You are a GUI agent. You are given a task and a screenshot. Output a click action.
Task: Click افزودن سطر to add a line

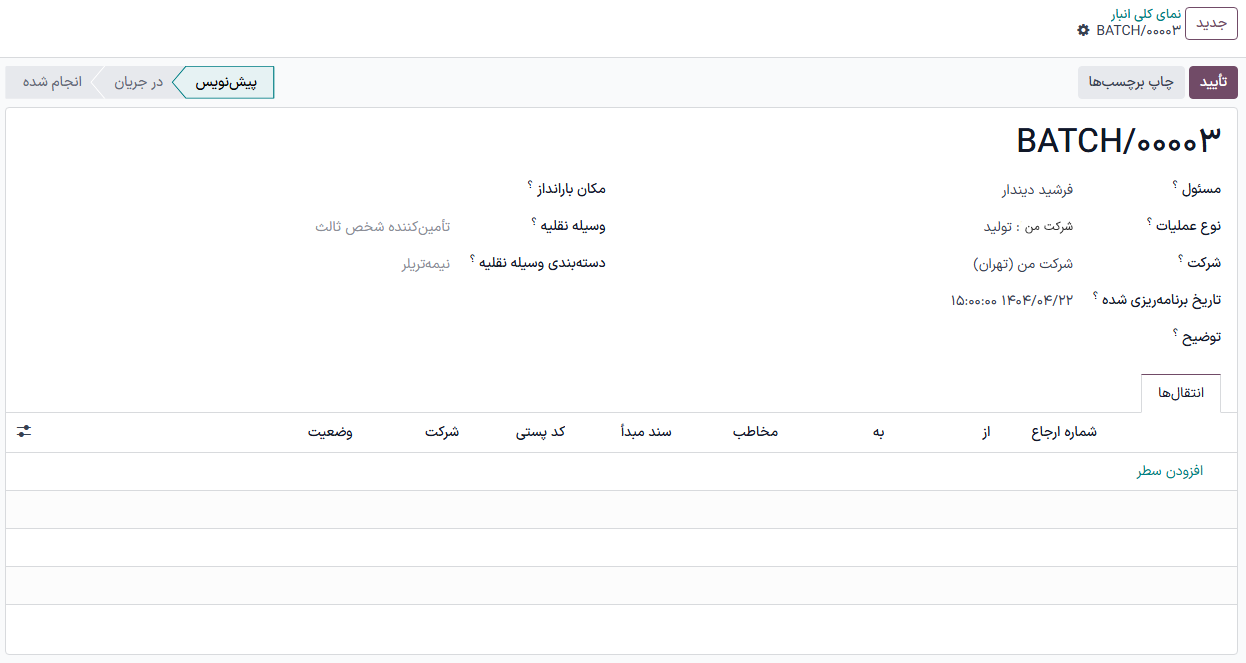pyautogui.click(x=1169, y=471)
